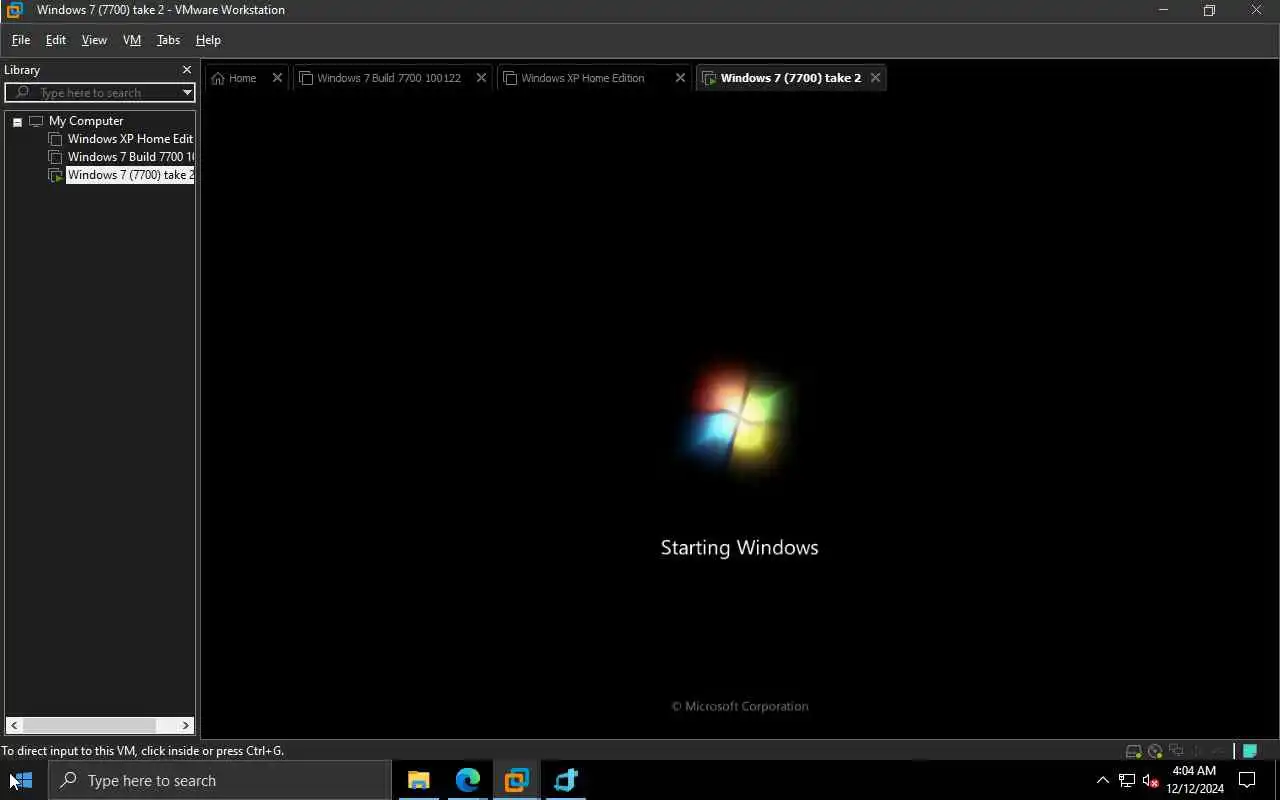Close the Windows 7 (7700) take 2 tab
Screen dimensions: 1280x800
click(x=875, y=78)
